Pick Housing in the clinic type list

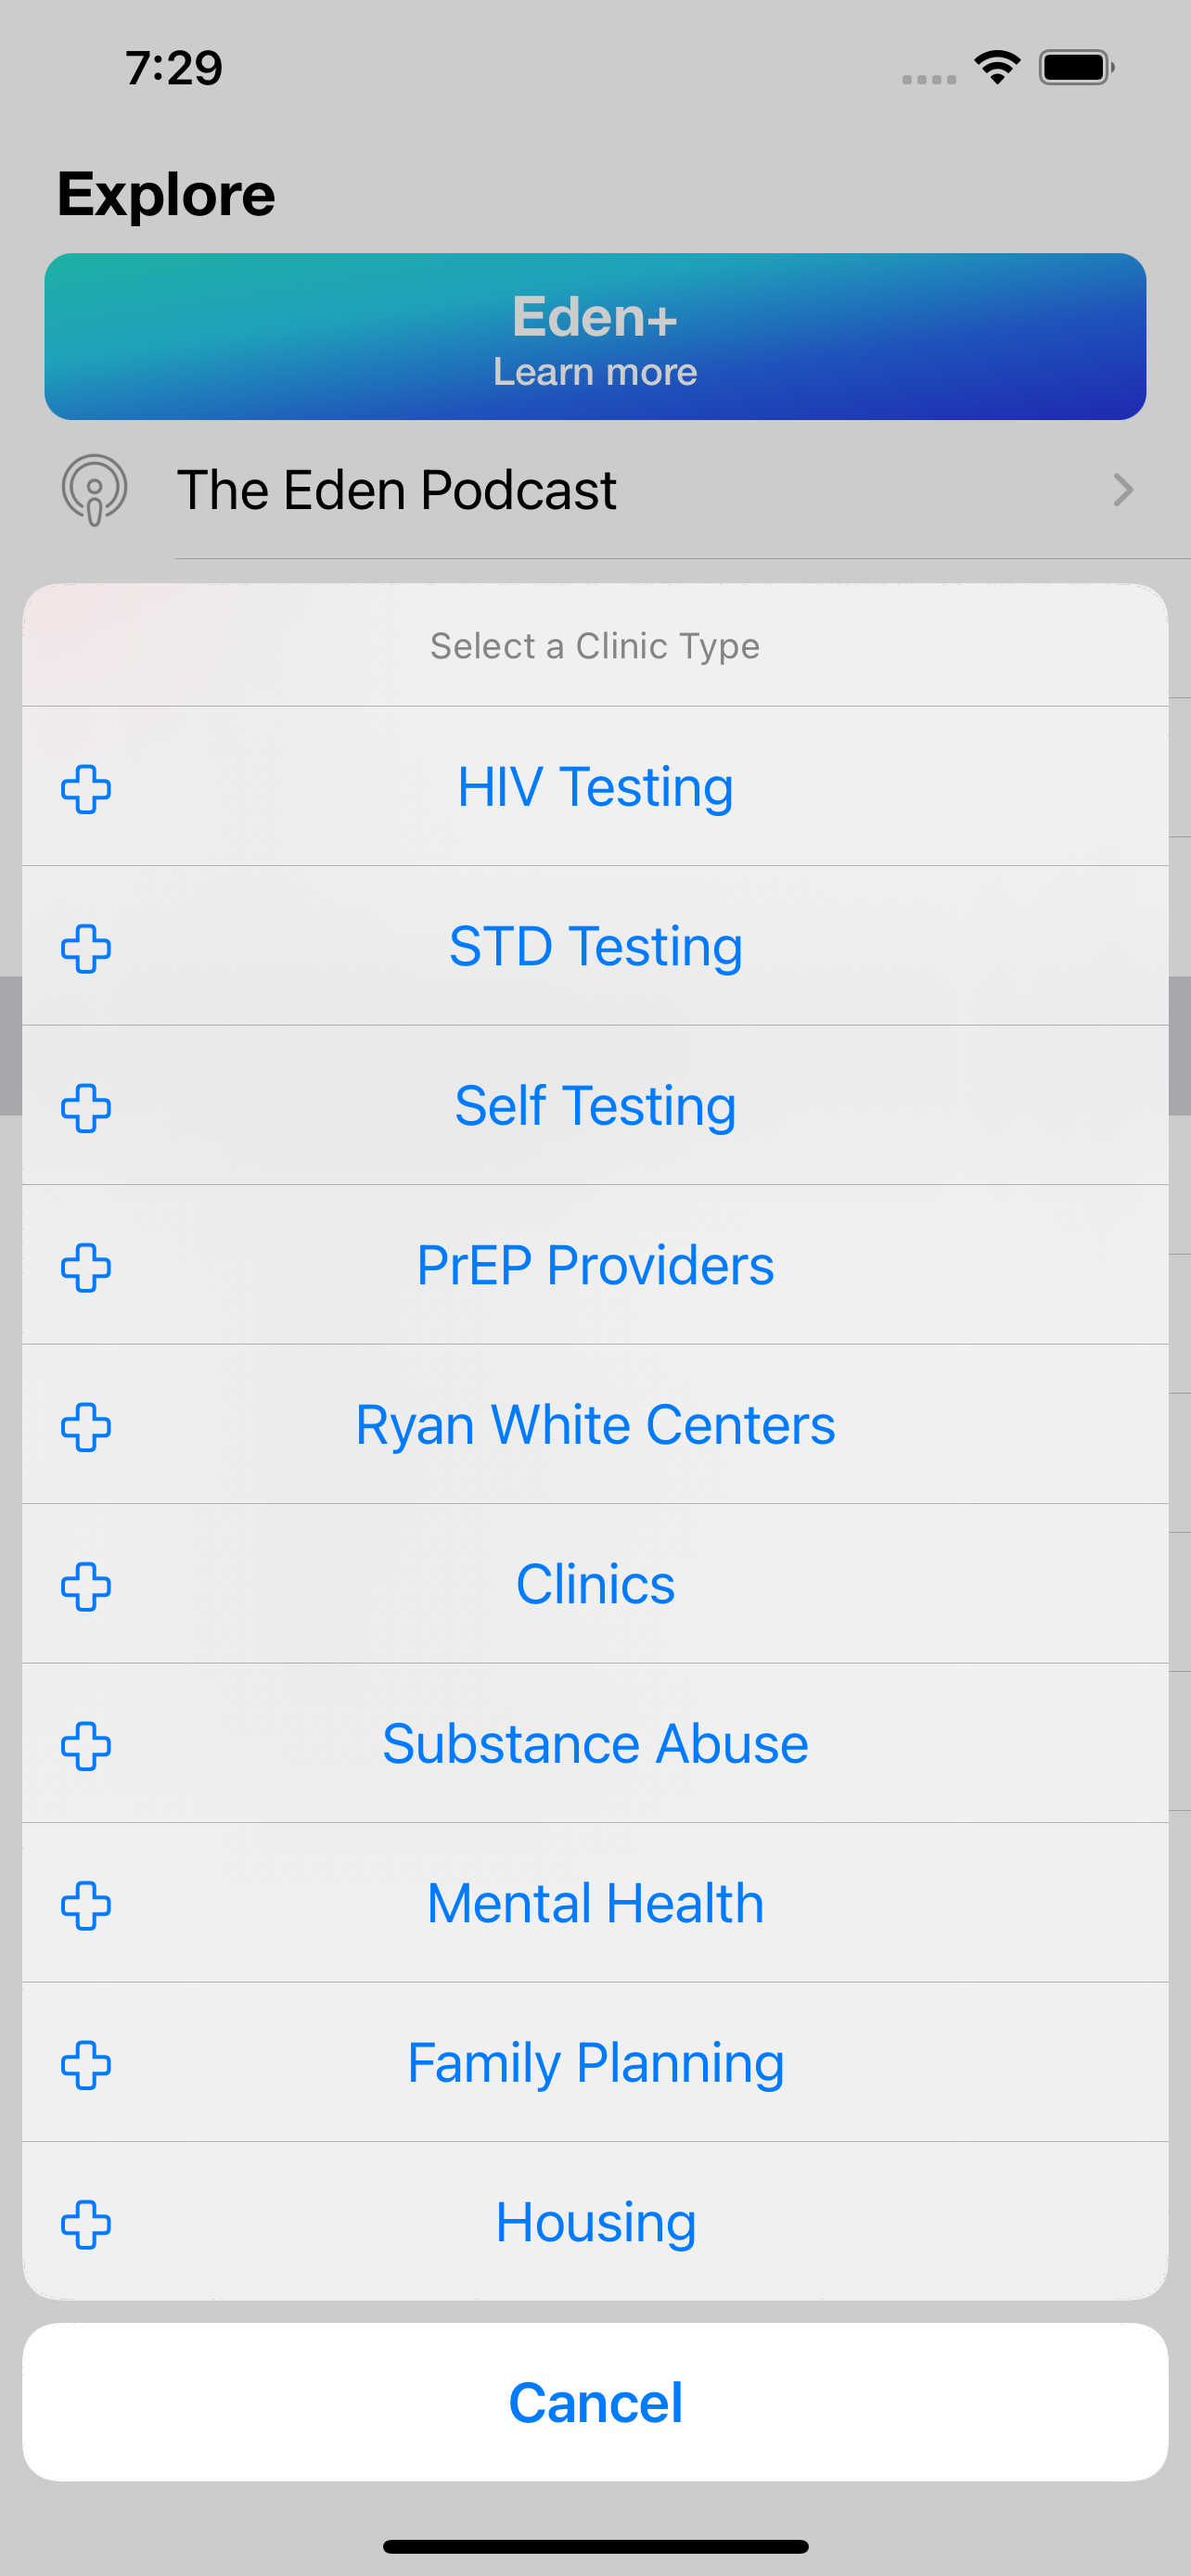tap(595, 2222)
